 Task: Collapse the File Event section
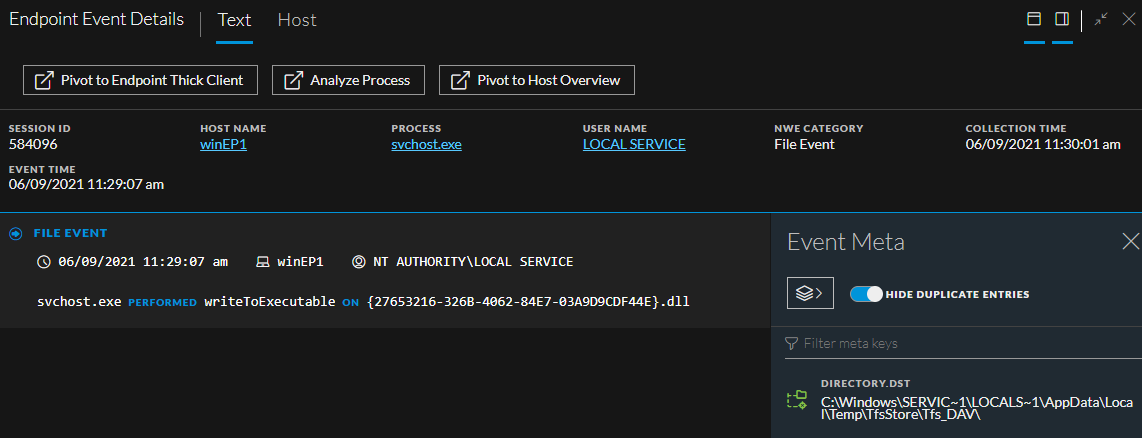15,233
